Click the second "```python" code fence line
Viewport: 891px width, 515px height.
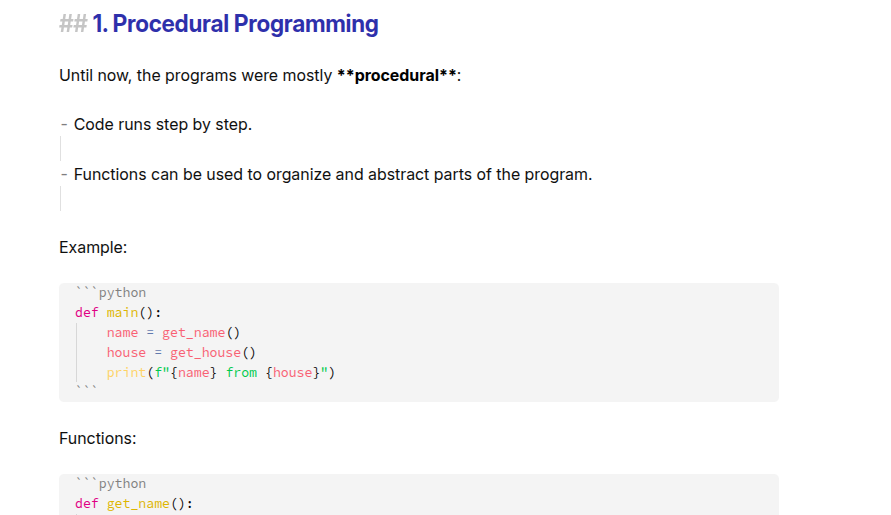click(x=111, y=484)
